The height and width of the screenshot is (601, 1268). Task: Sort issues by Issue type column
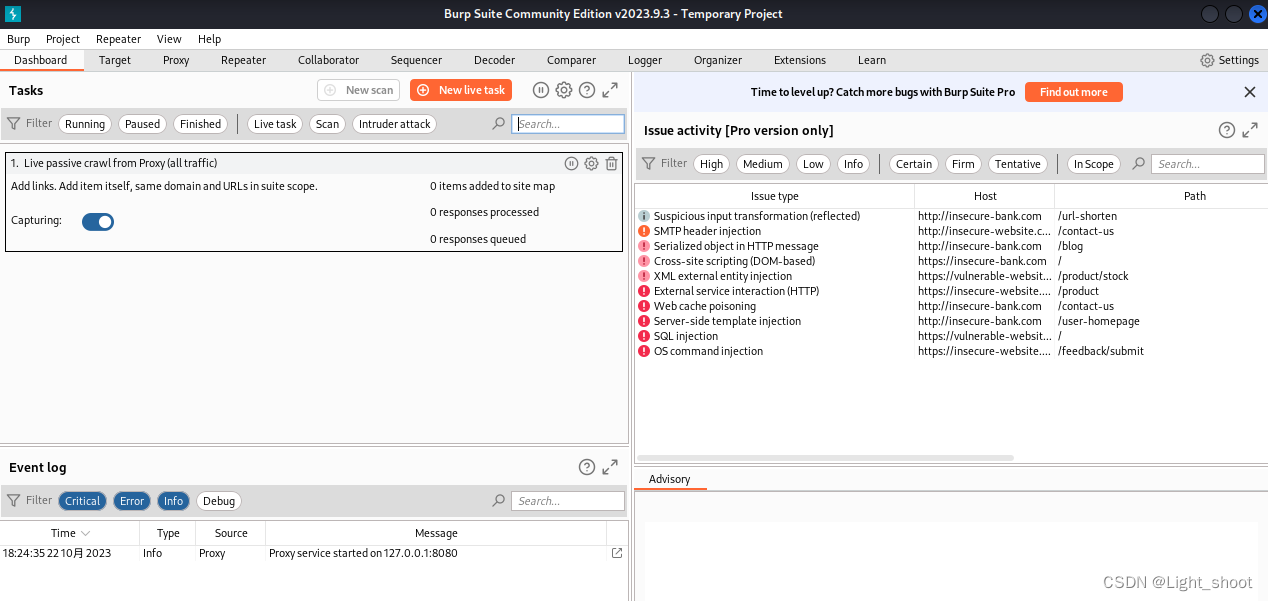(775, 196)
